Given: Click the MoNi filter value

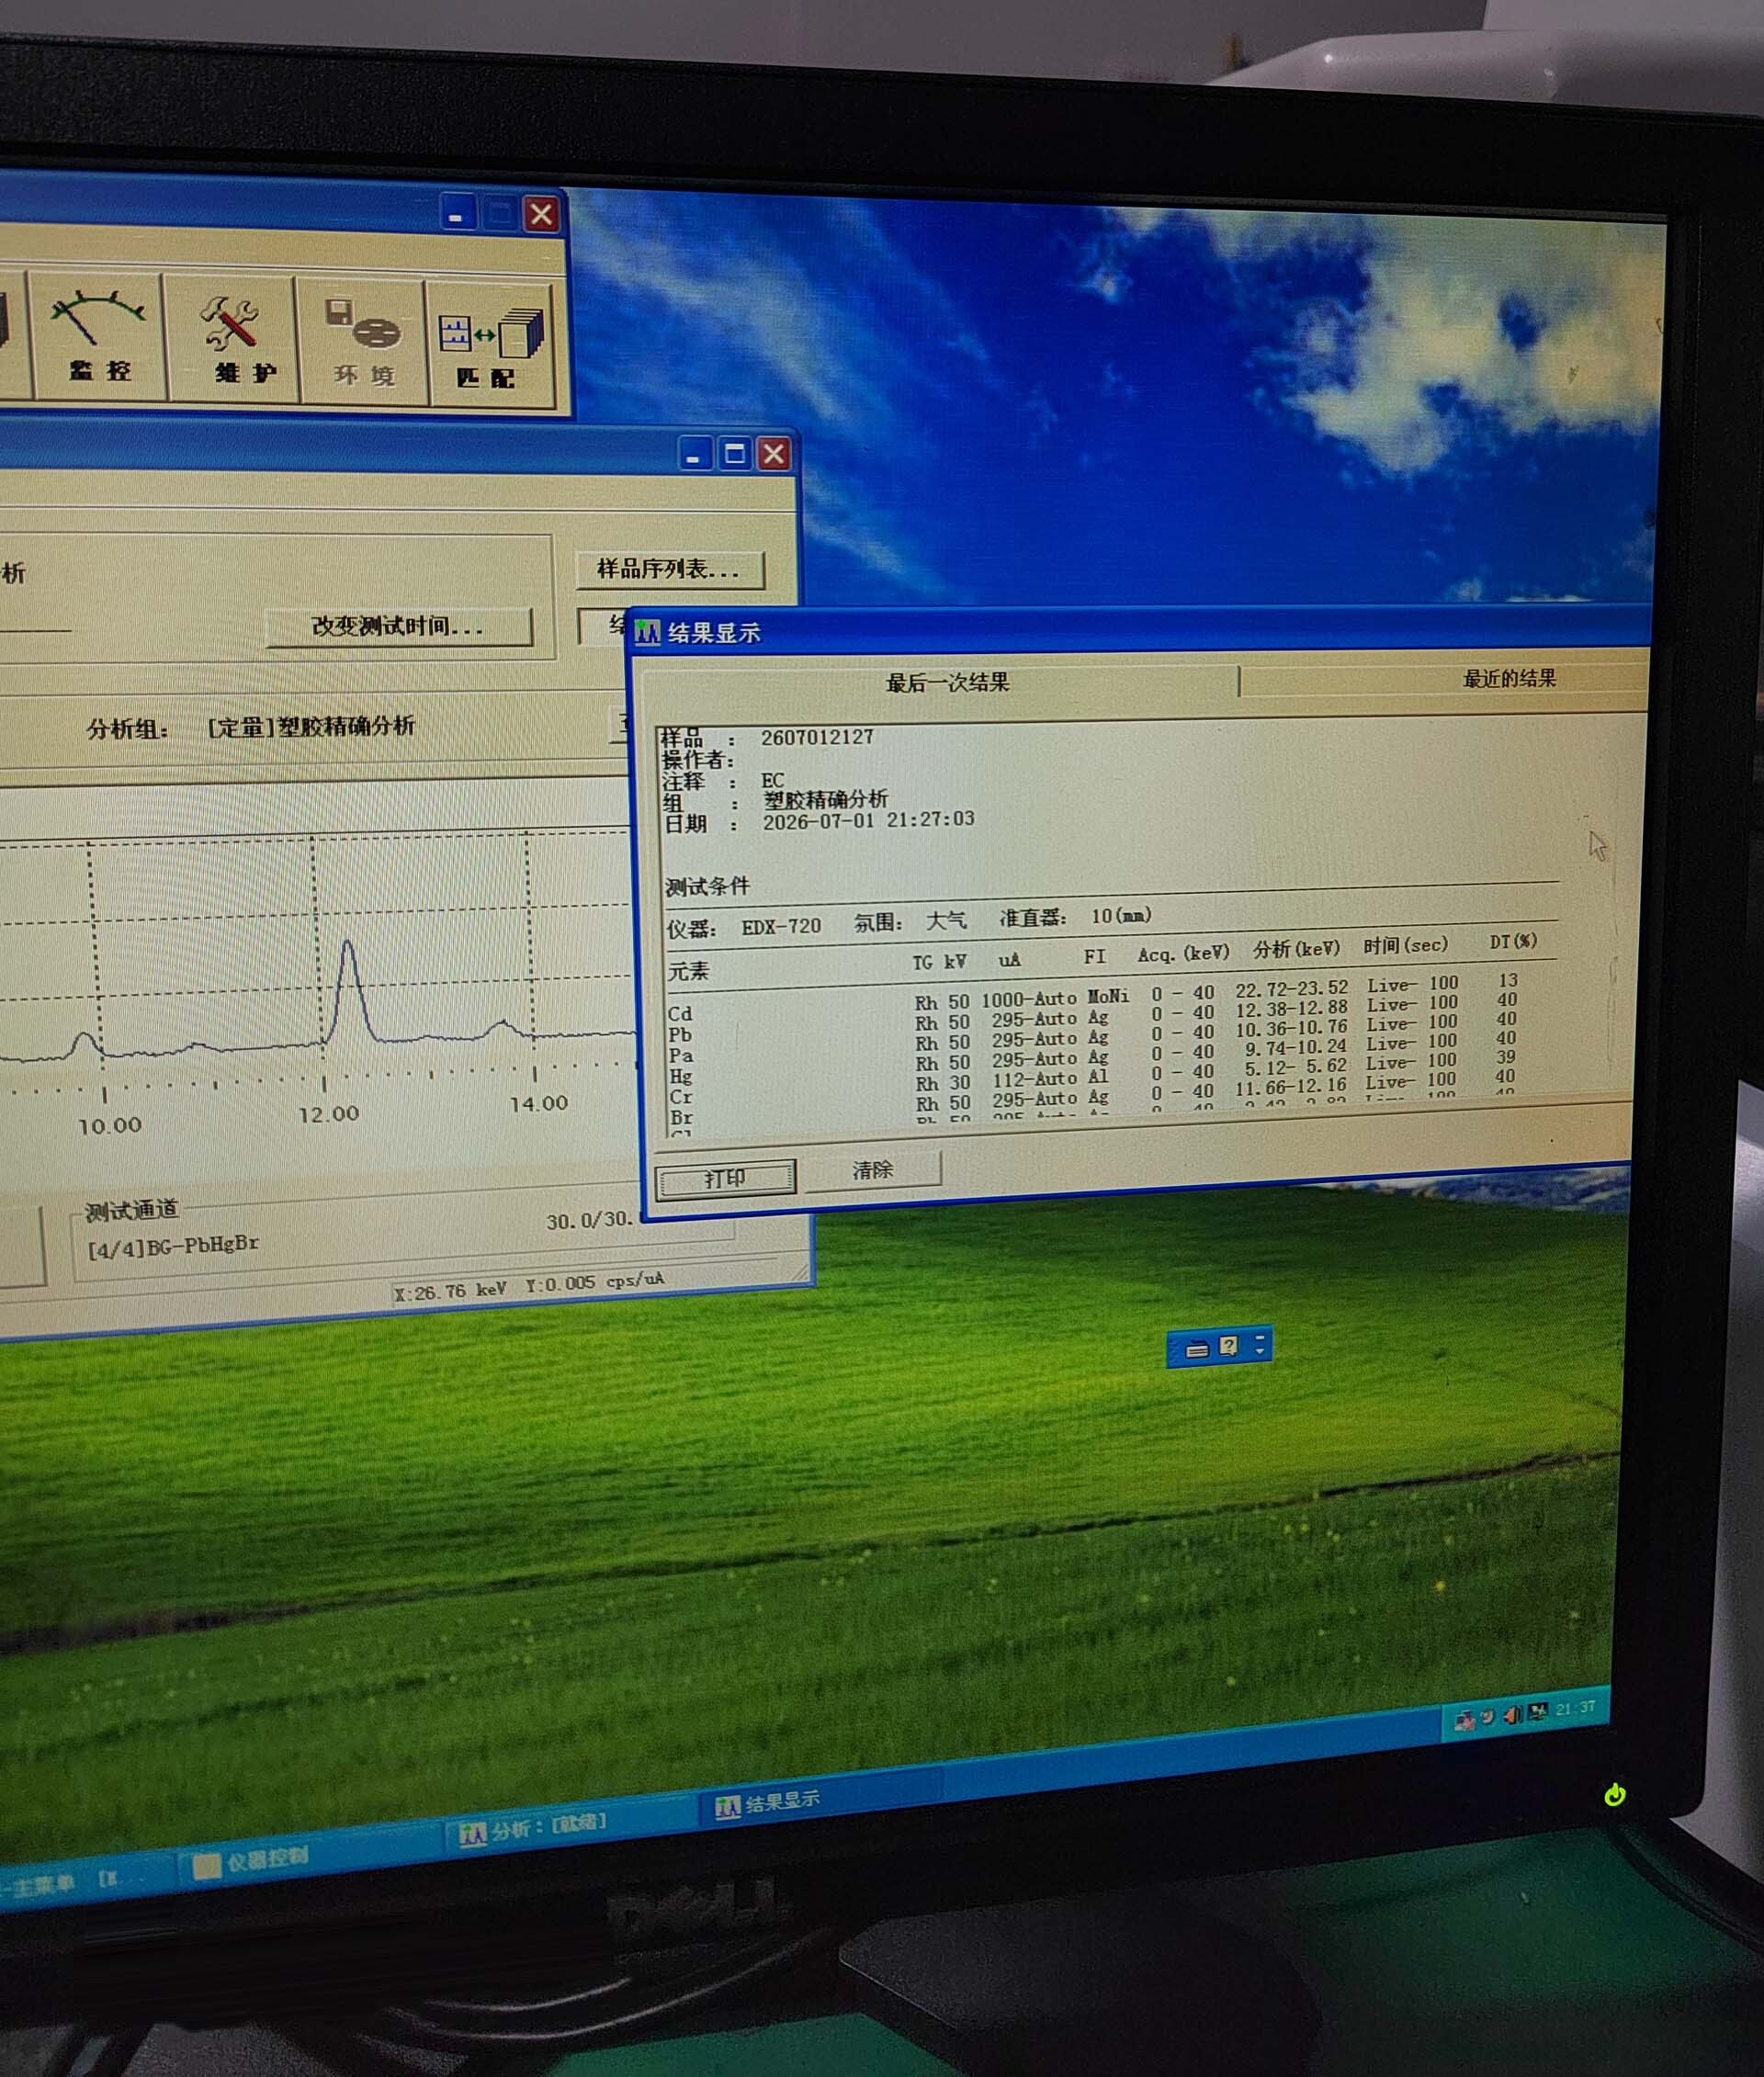Looking at the screenshot, I should coord(1108,996).
